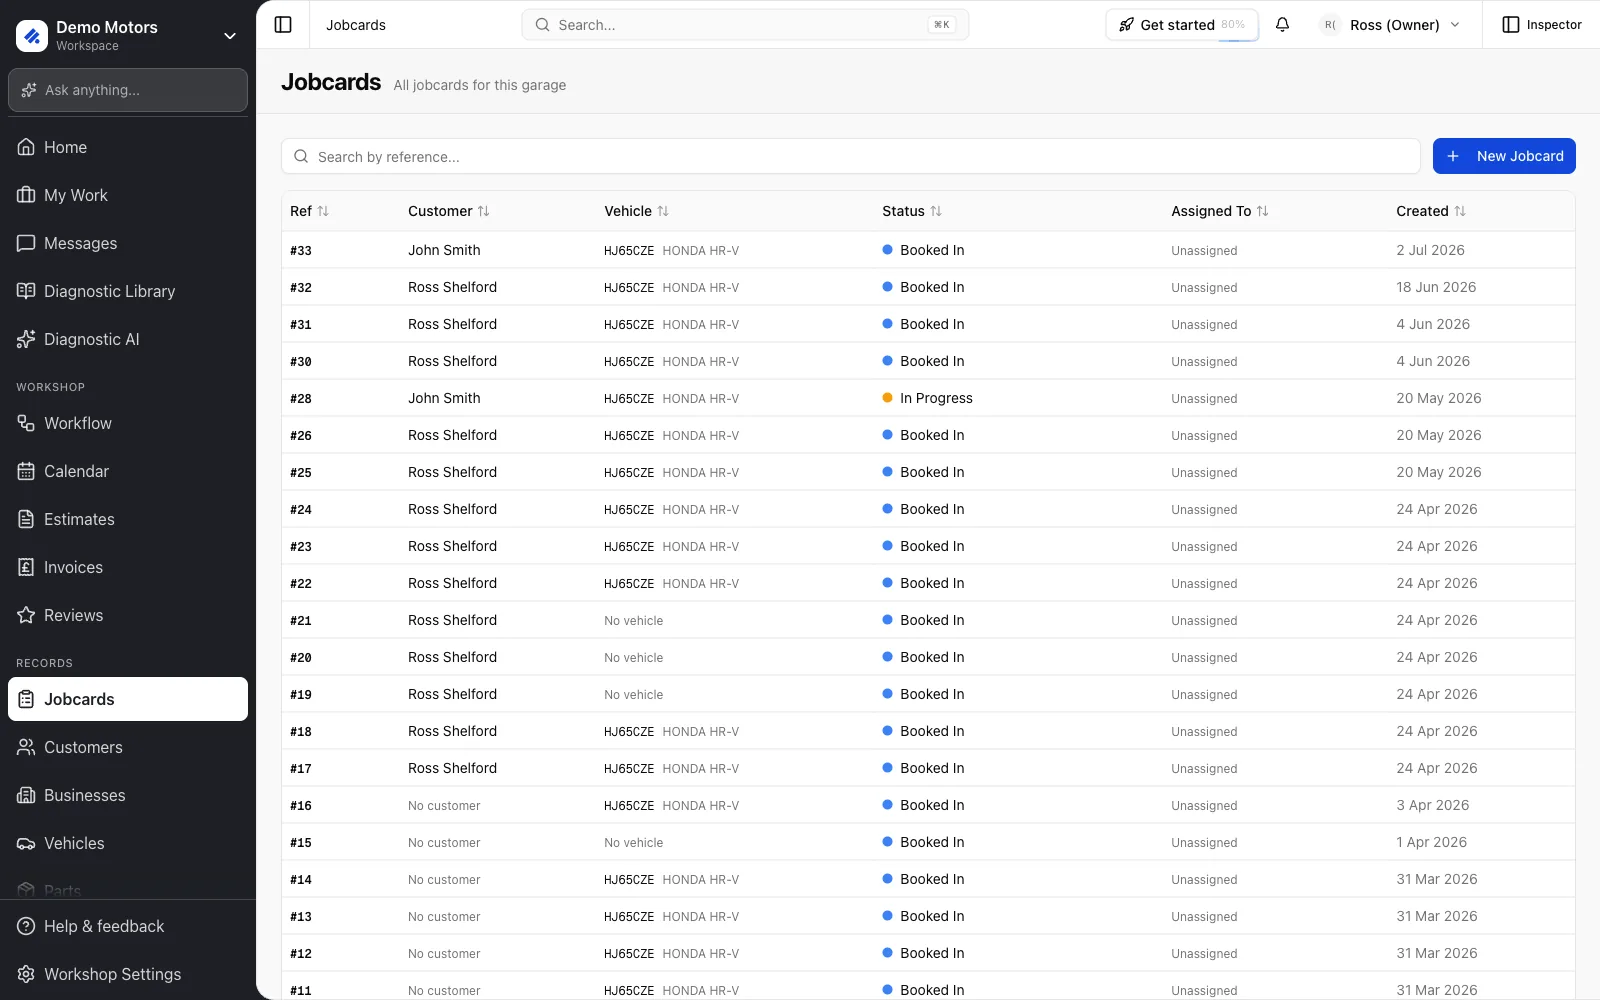Click the Ask anything AI box
This screenshot has height=1000, width=1600.
[128, 90]
